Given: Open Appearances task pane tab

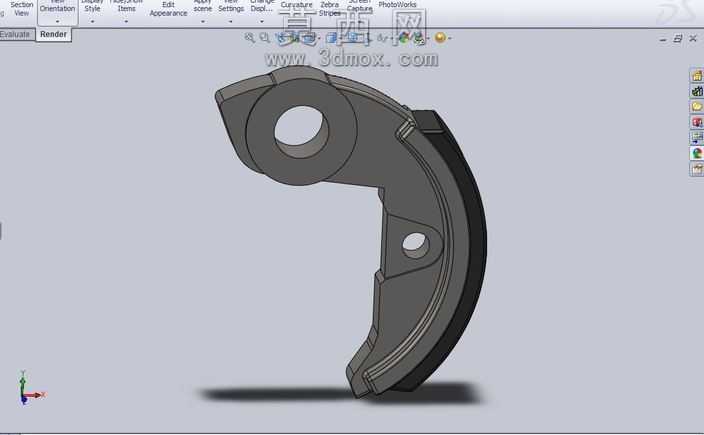Looking at the screenshot, I should pos(697,154).
